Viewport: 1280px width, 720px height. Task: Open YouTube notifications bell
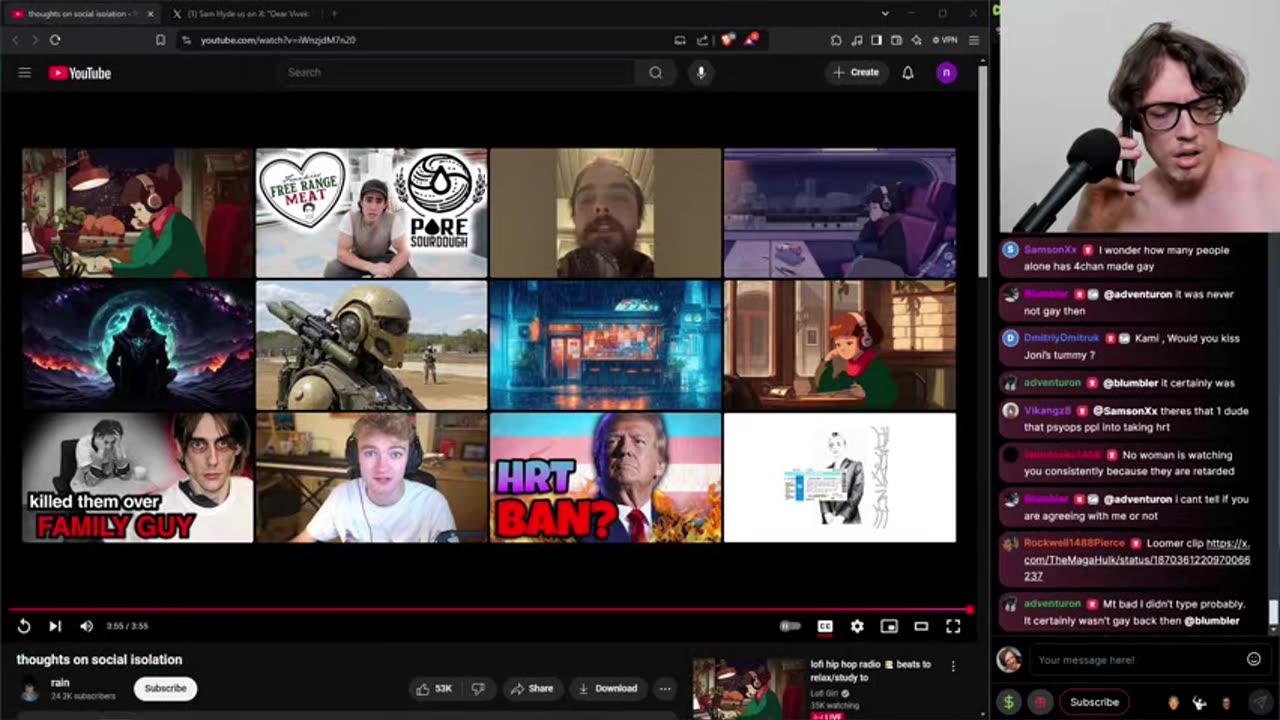[908, 72]
